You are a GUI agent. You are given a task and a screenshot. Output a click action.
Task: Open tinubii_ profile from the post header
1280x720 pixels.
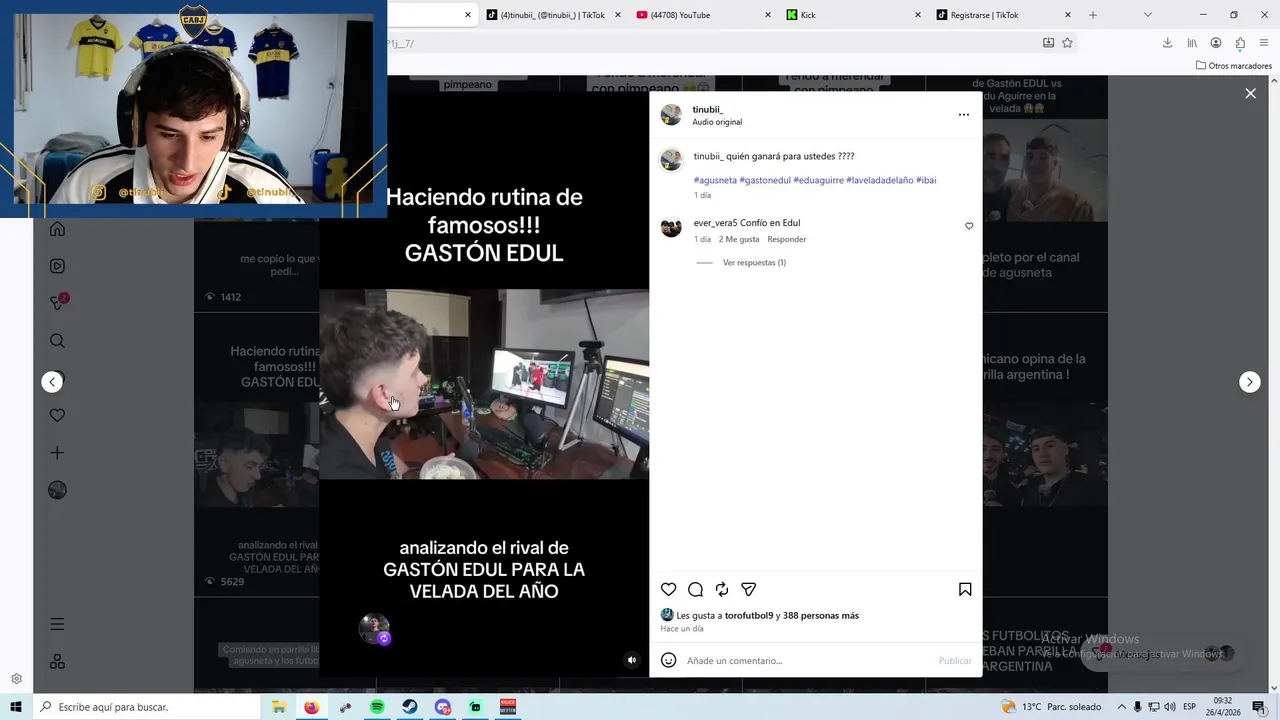tap(708, 109)
